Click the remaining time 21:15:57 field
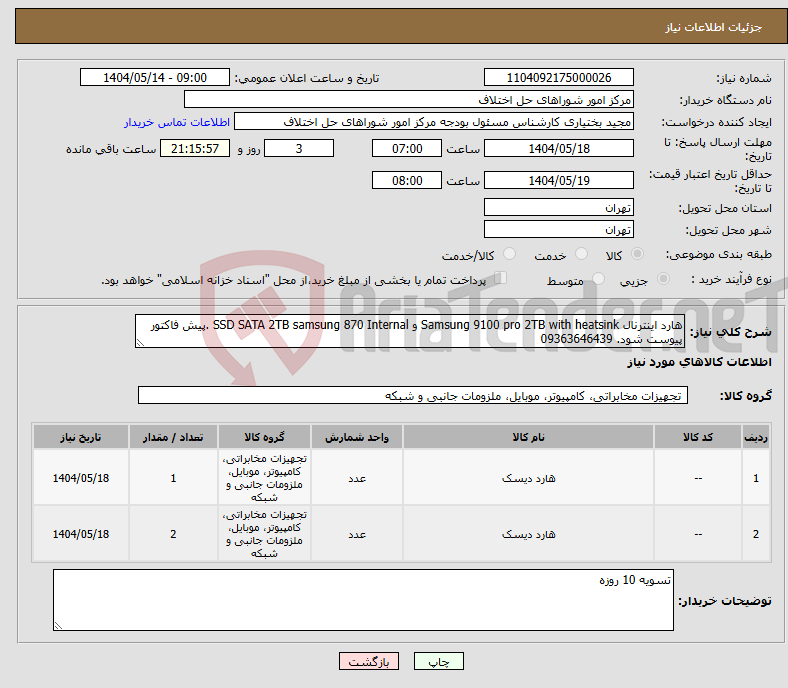Viewport: 788px width, 688px height. click(x=195, y=148)
